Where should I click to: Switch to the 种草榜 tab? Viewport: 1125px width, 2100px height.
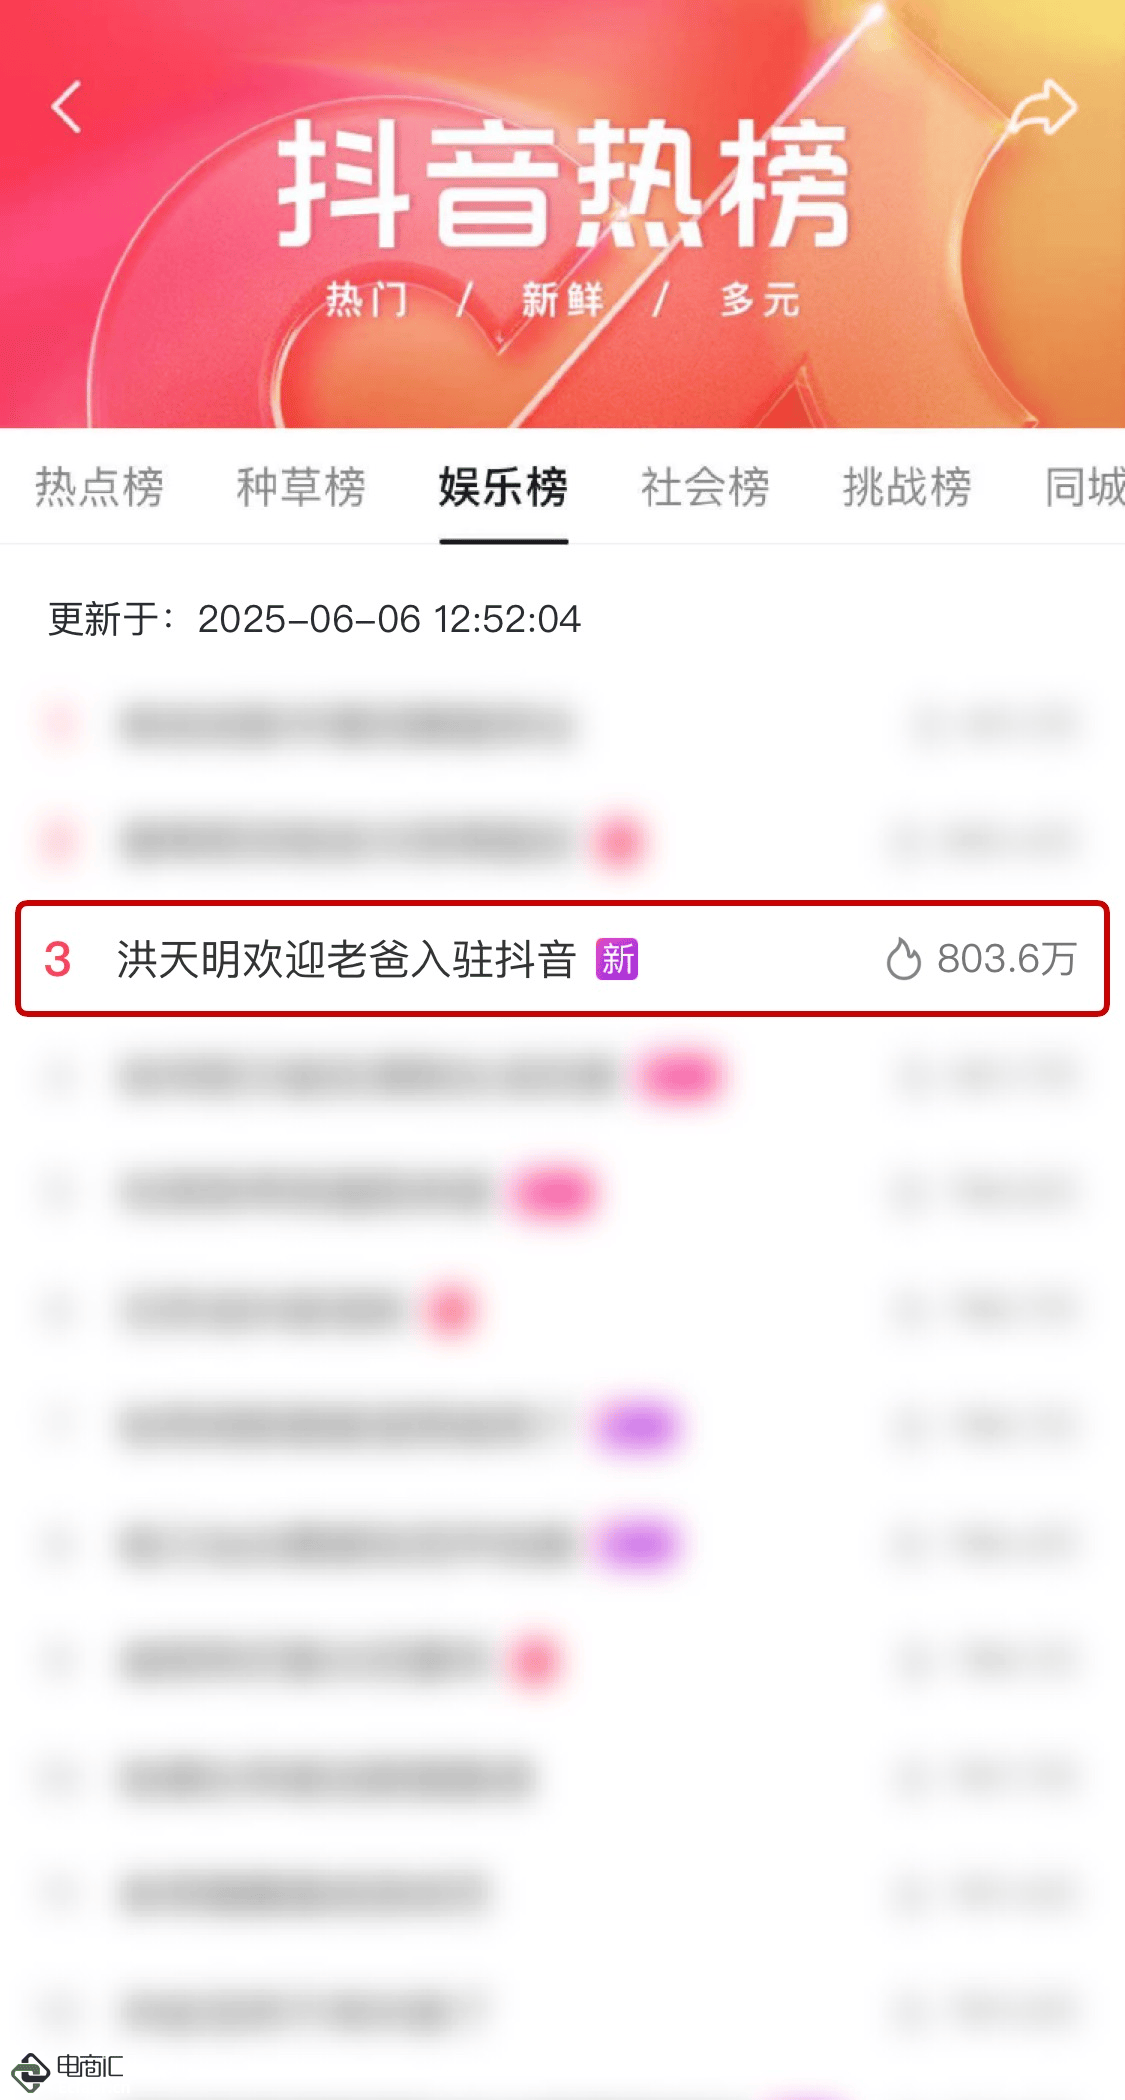[301, 487]
